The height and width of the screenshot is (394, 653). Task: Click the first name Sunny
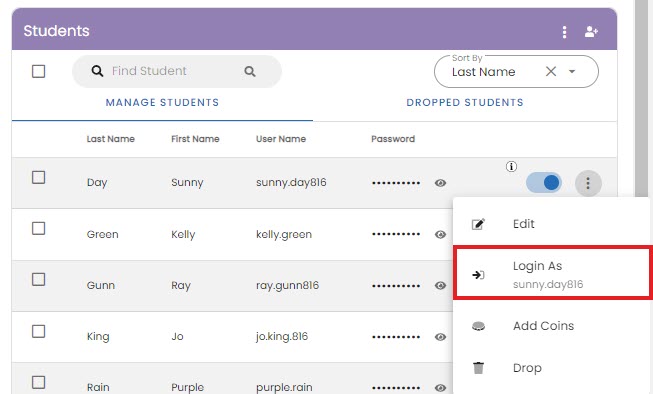click(187, 183)
